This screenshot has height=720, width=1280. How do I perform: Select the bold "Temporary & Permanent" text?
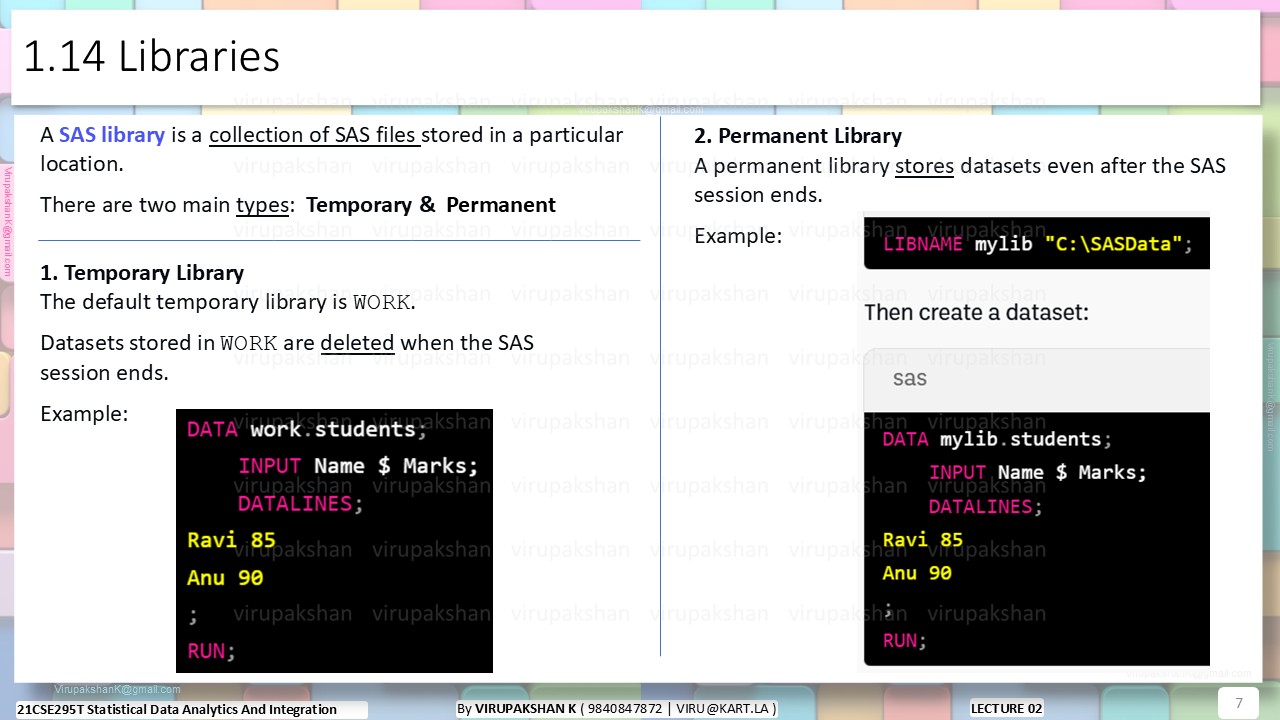pyautogui.click(x=431, y=205)
